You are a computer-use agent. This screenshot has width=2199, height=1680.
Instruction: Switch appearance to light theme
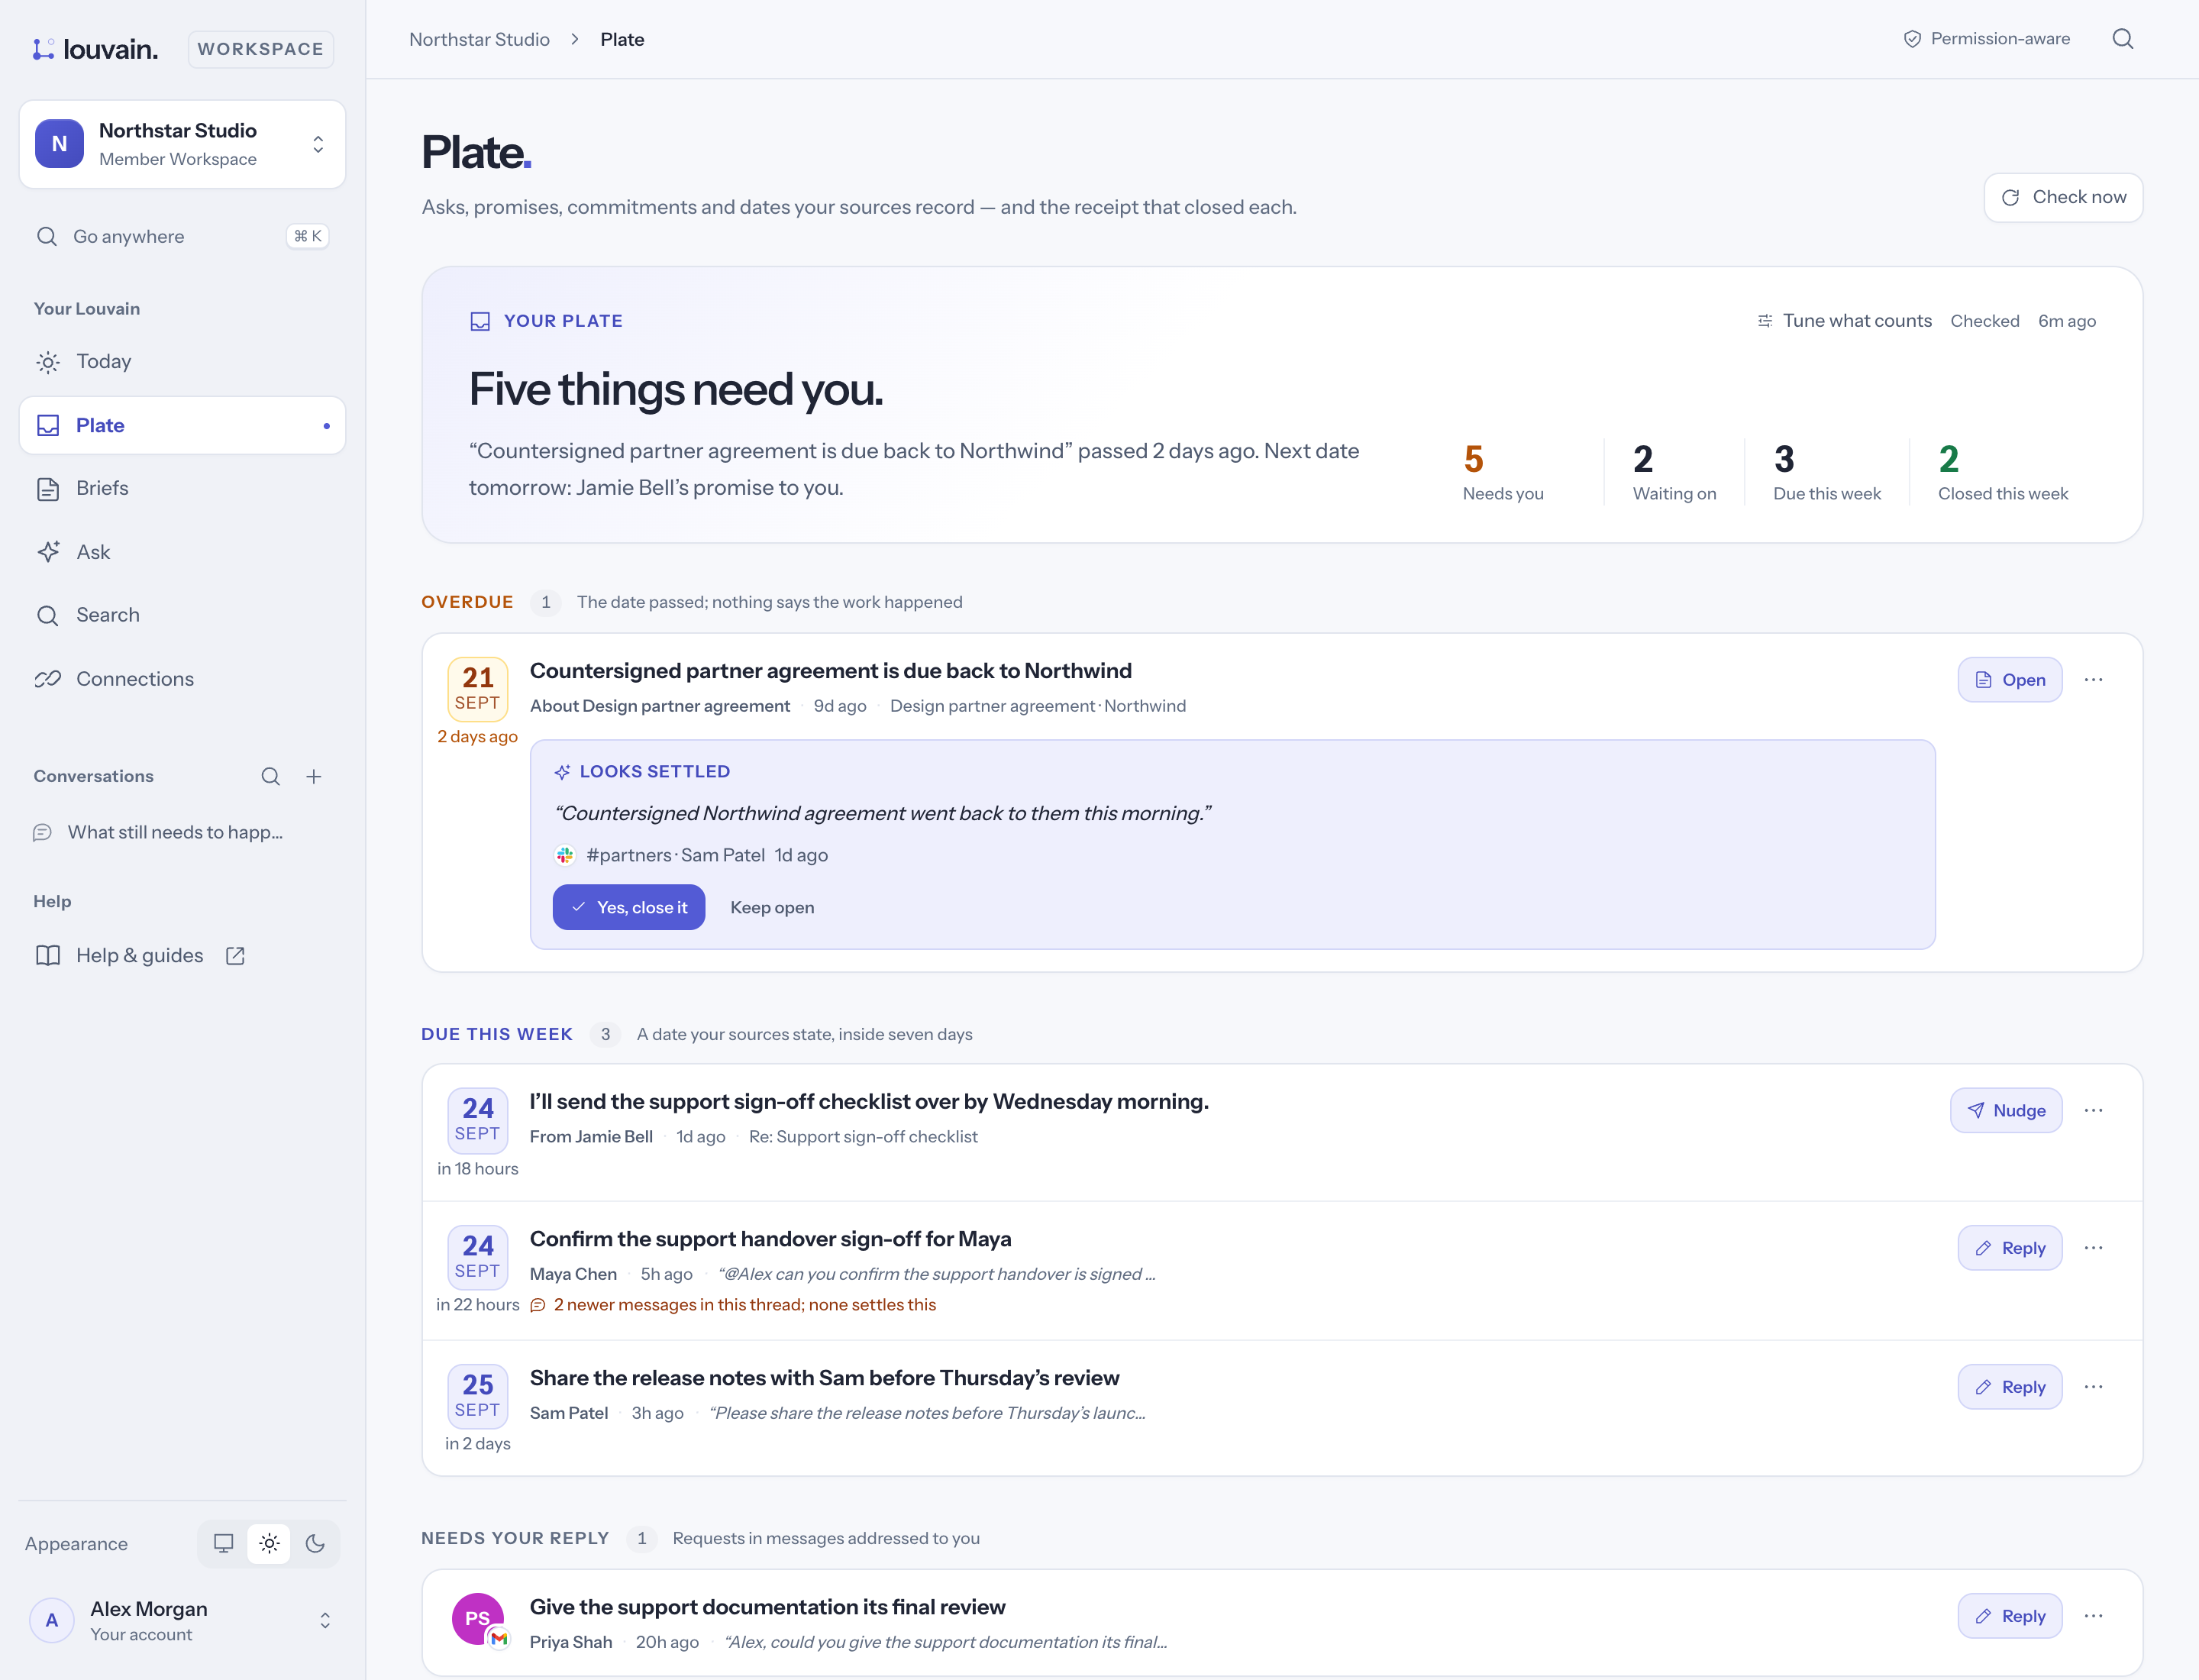tap(269, 1543)
